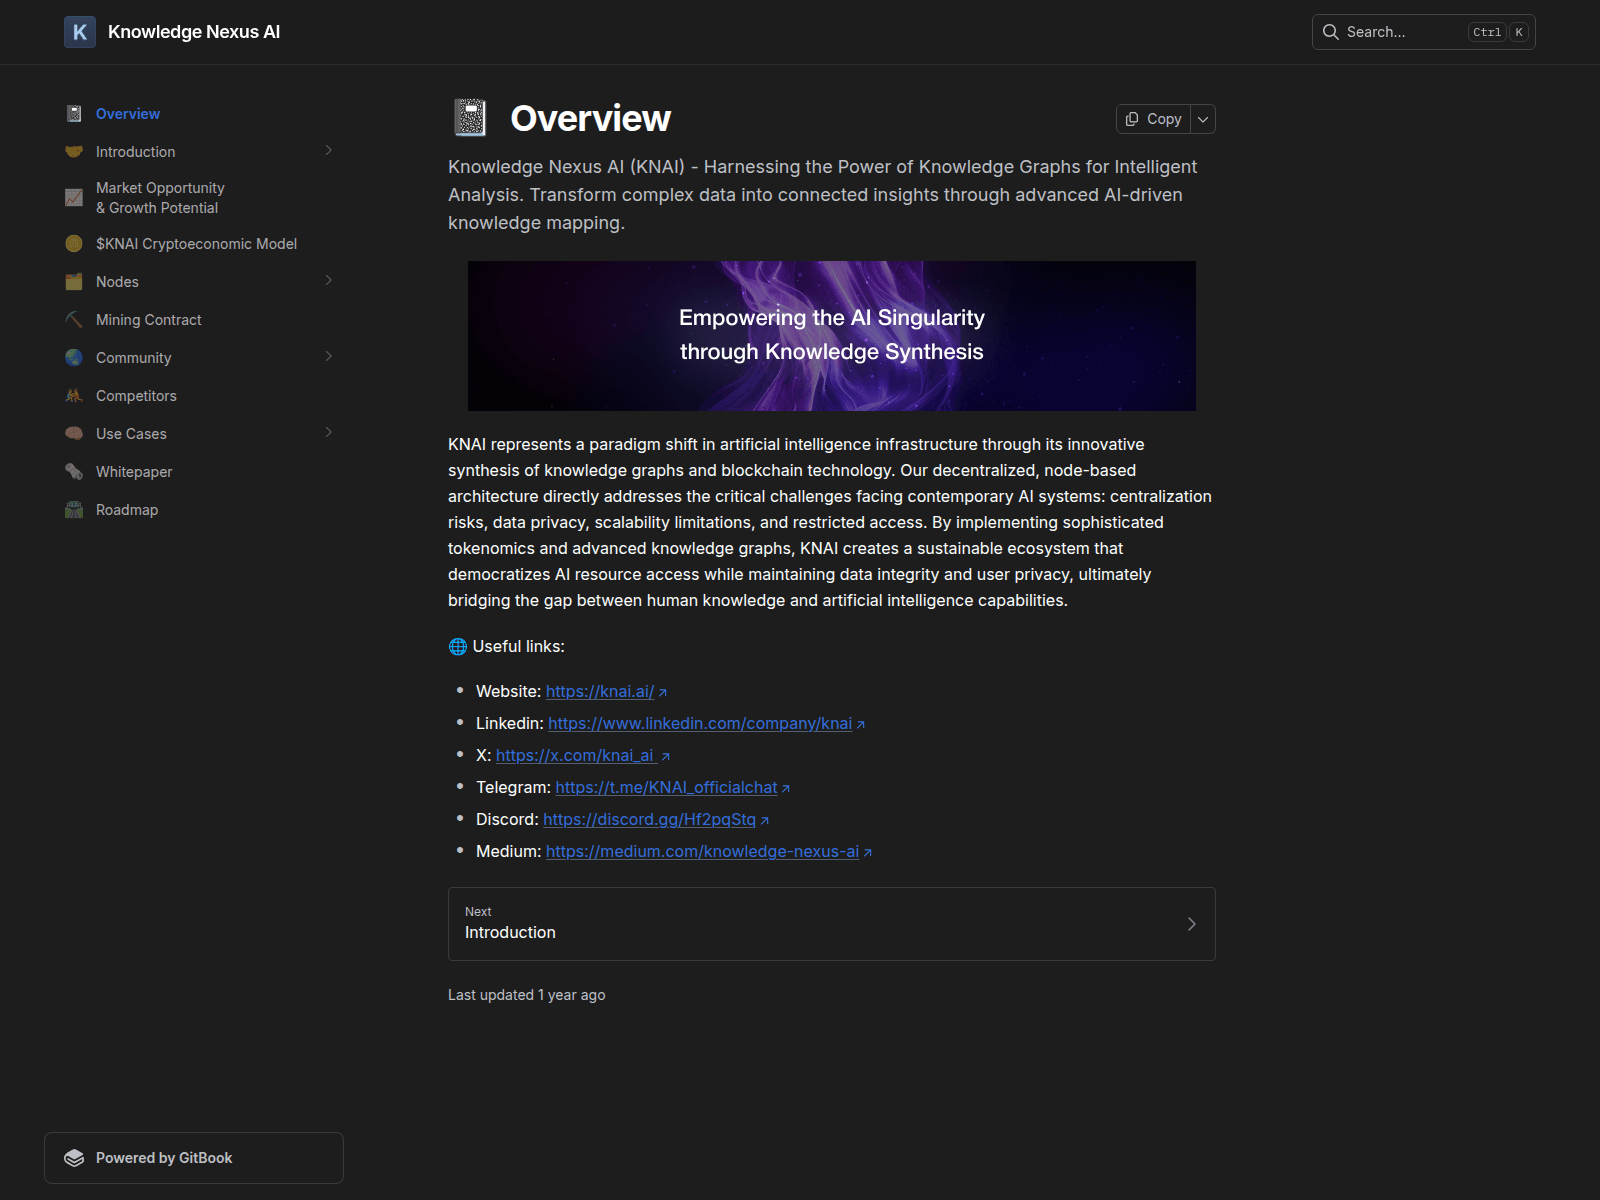
Task: Click the large notebook icon beside Overview heading
Action: pos(470,118)
